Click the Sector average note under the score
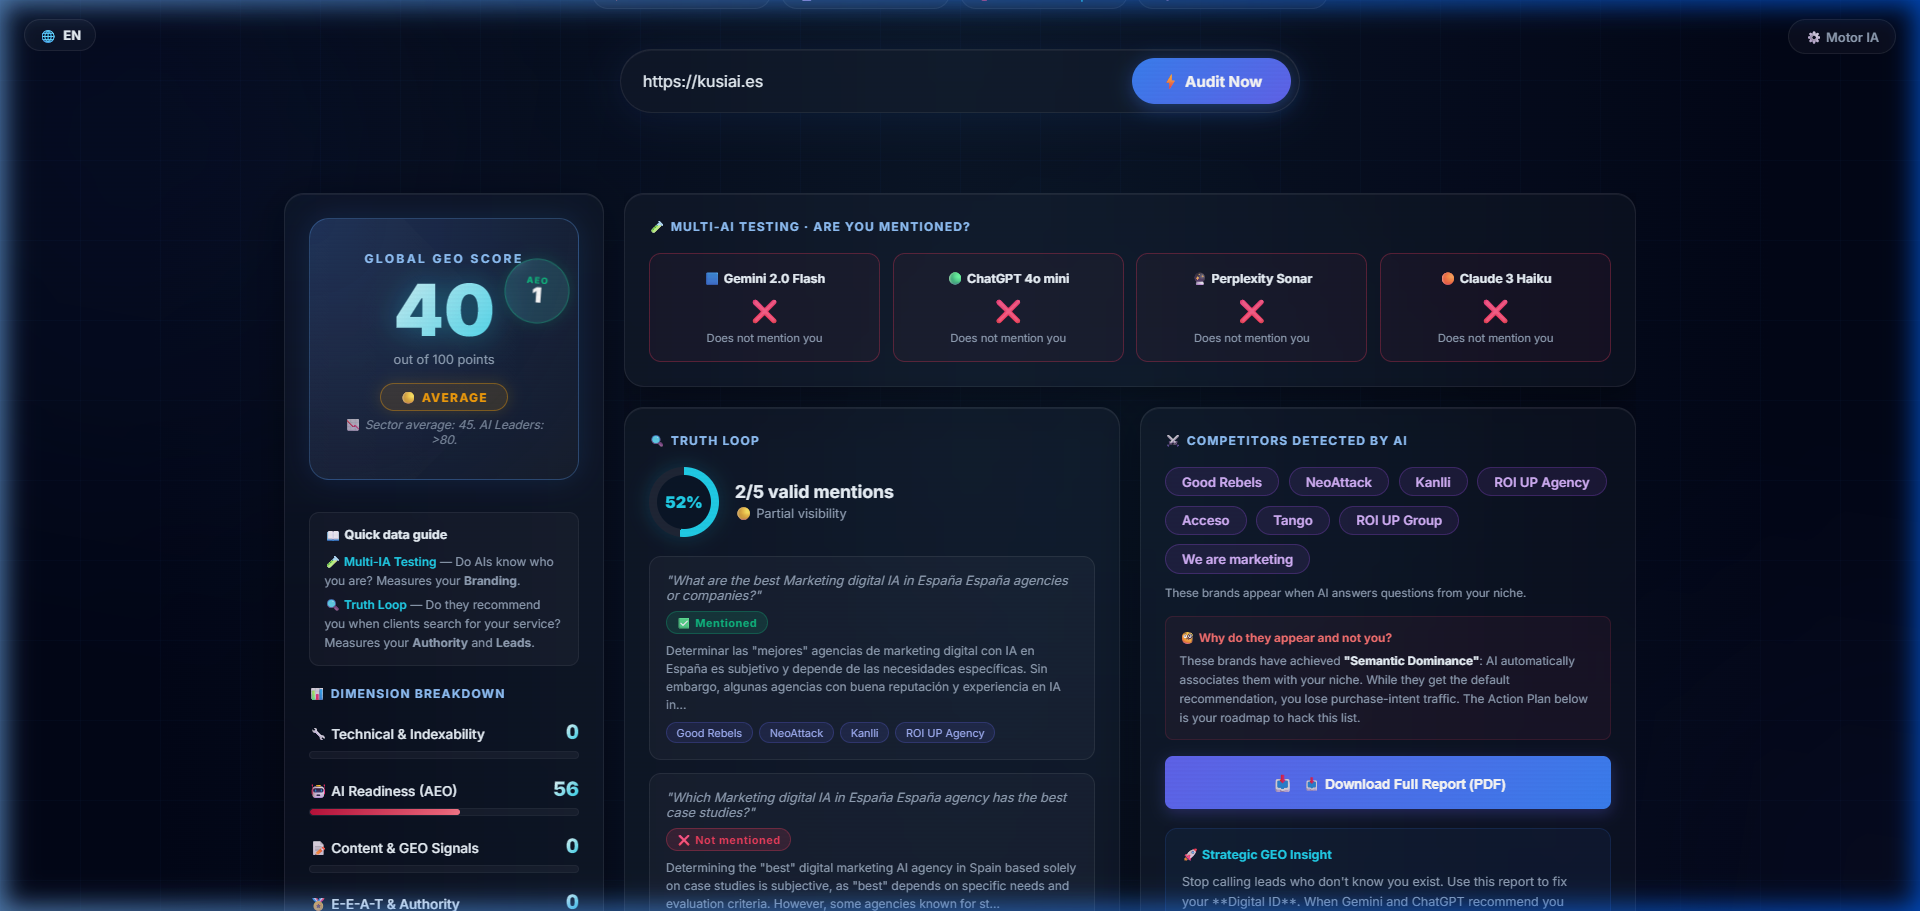1920x911 pixels. (x=446, y=432)
